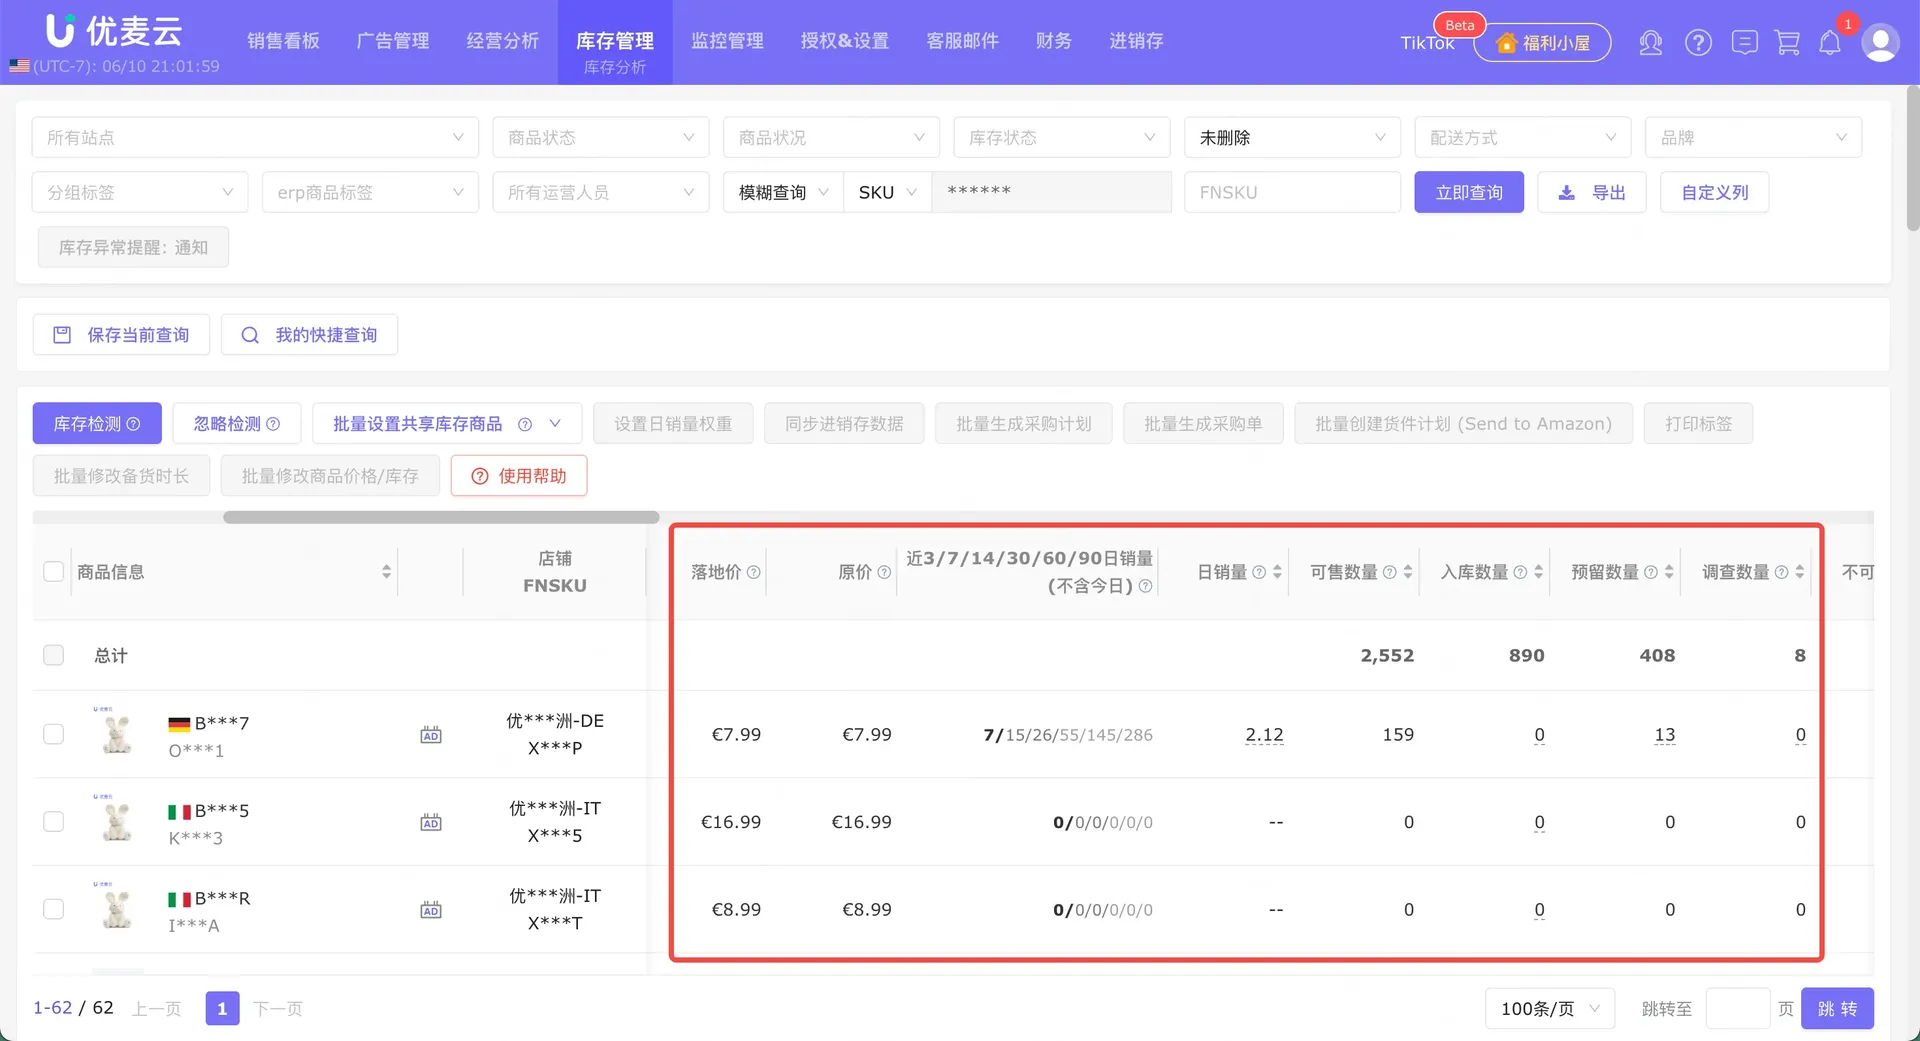This screenshot has height=1041, width=1920.
Task: Open the messages icon in header
Action: pyautogui.click(x=1745, y=43)
